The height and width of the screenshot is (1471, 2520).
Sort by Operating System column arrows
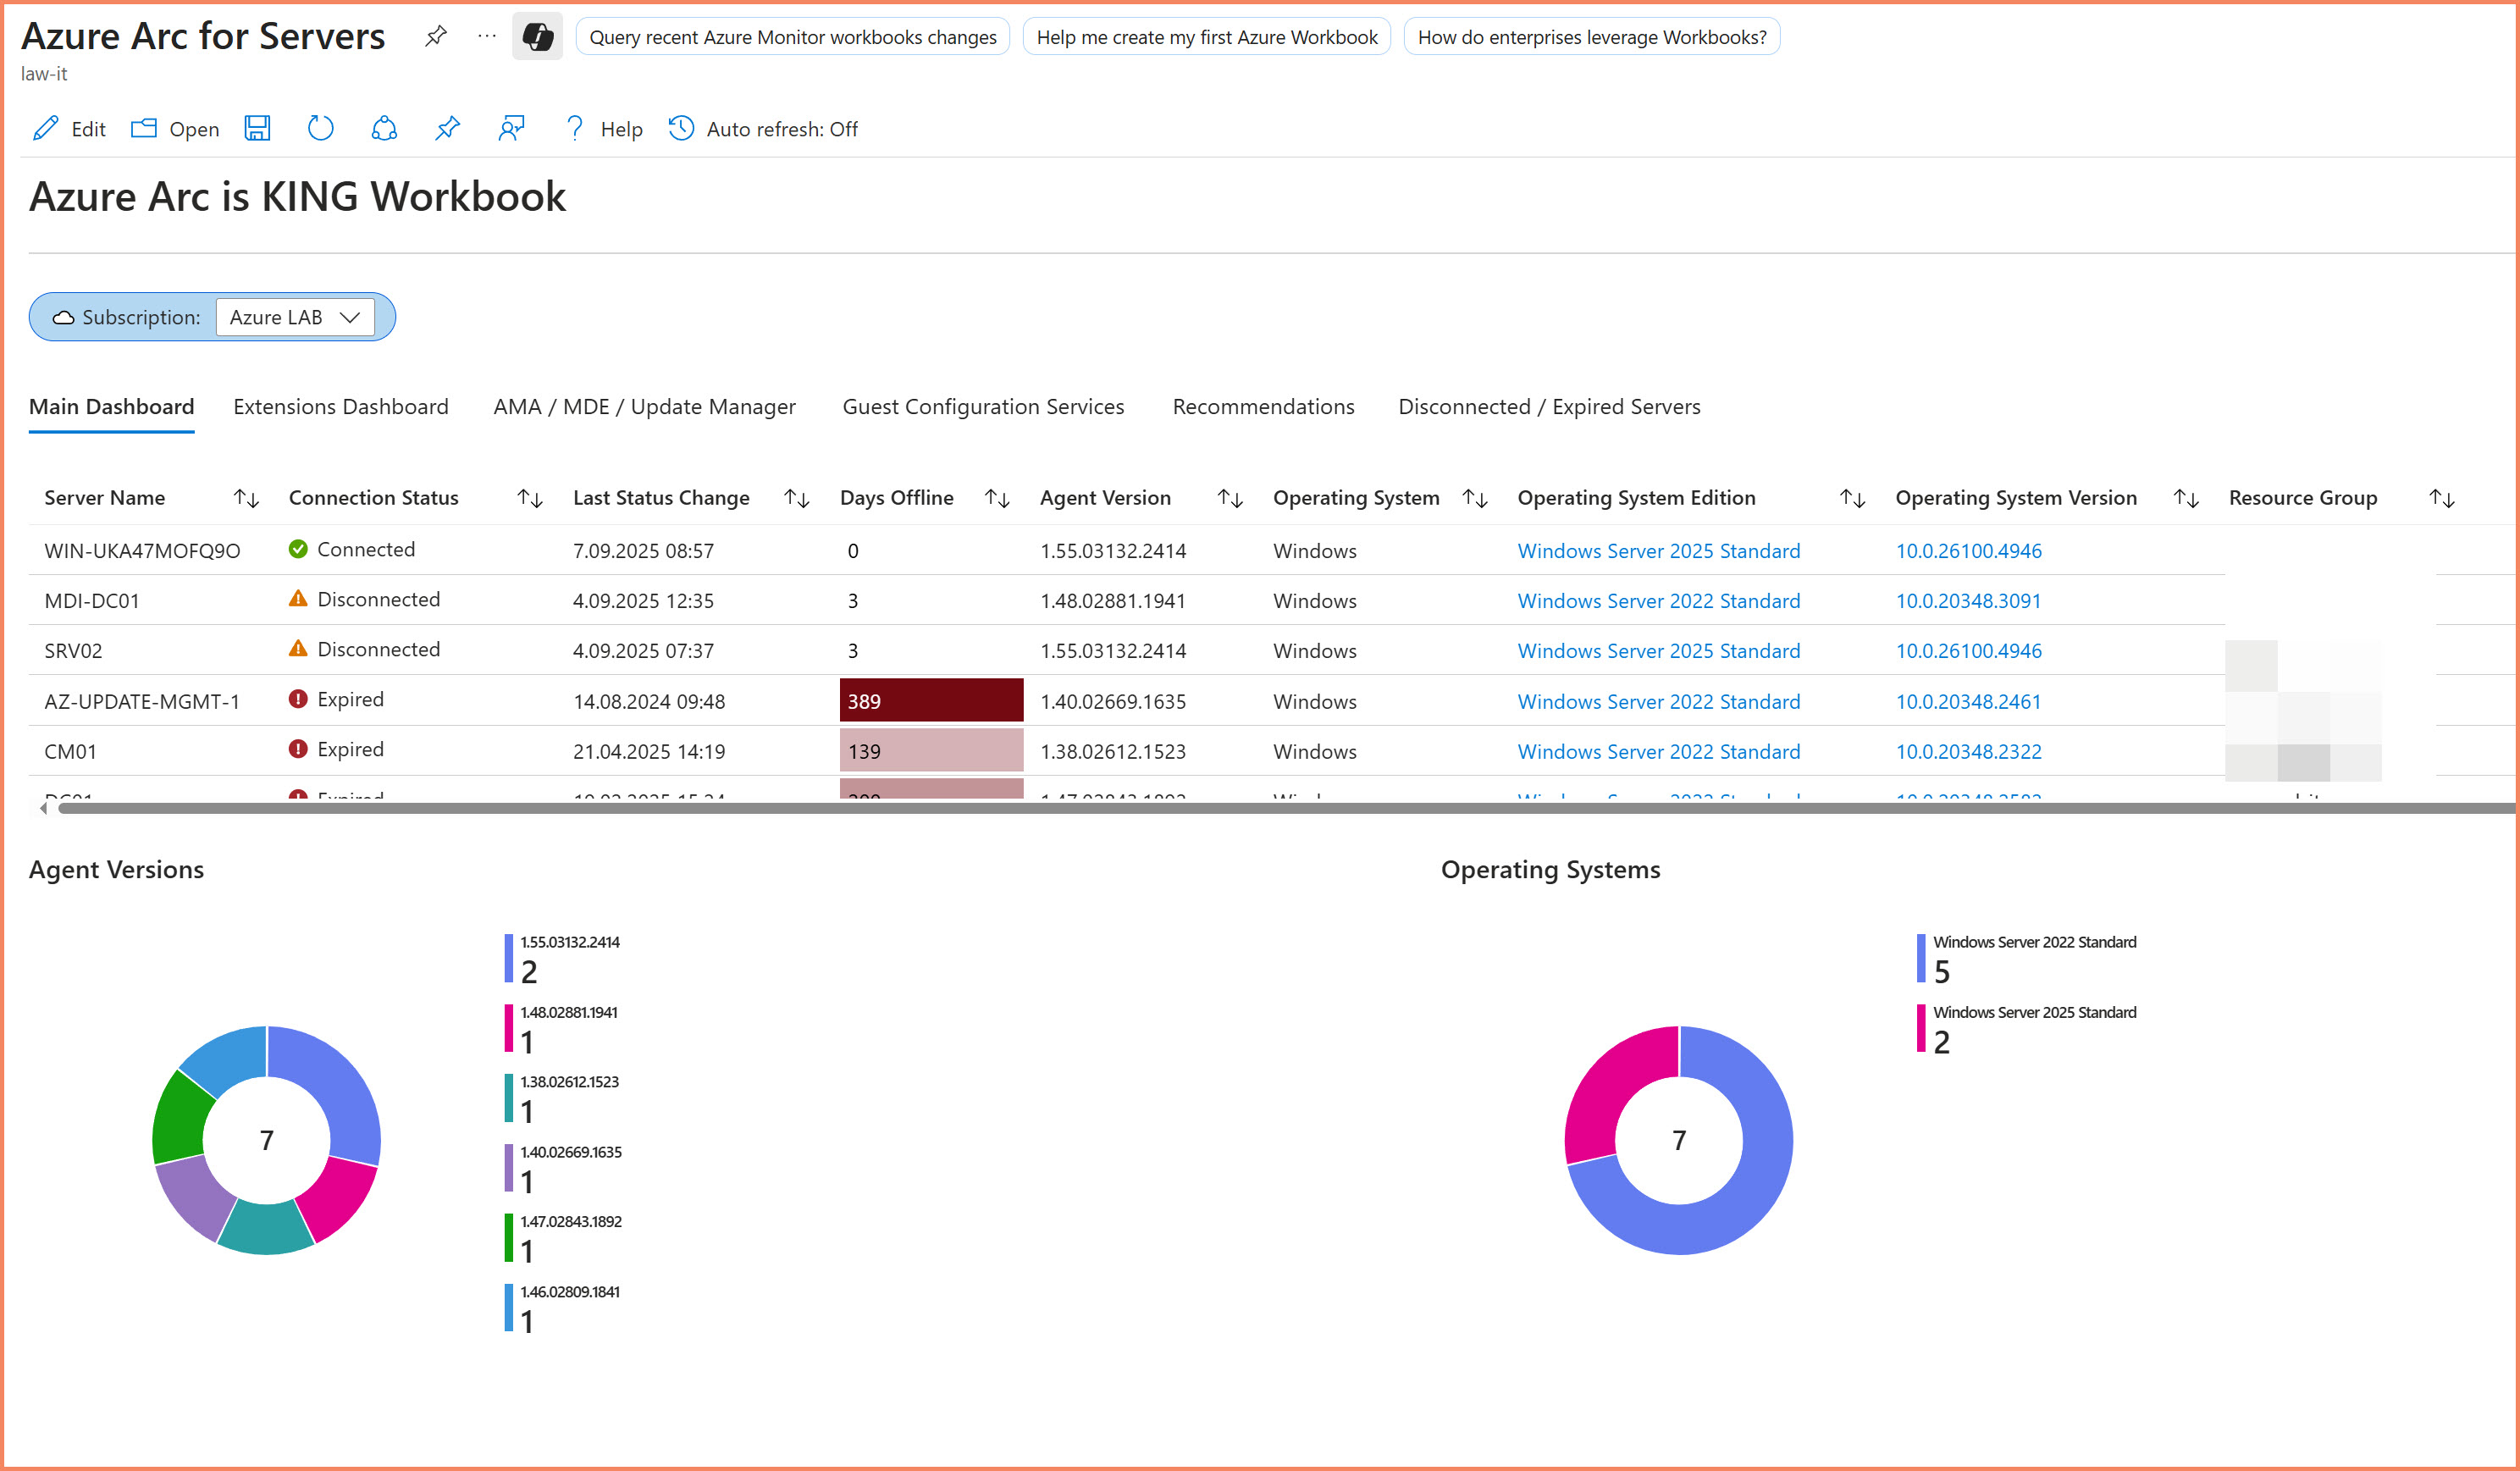click(x=1475, y=498)
